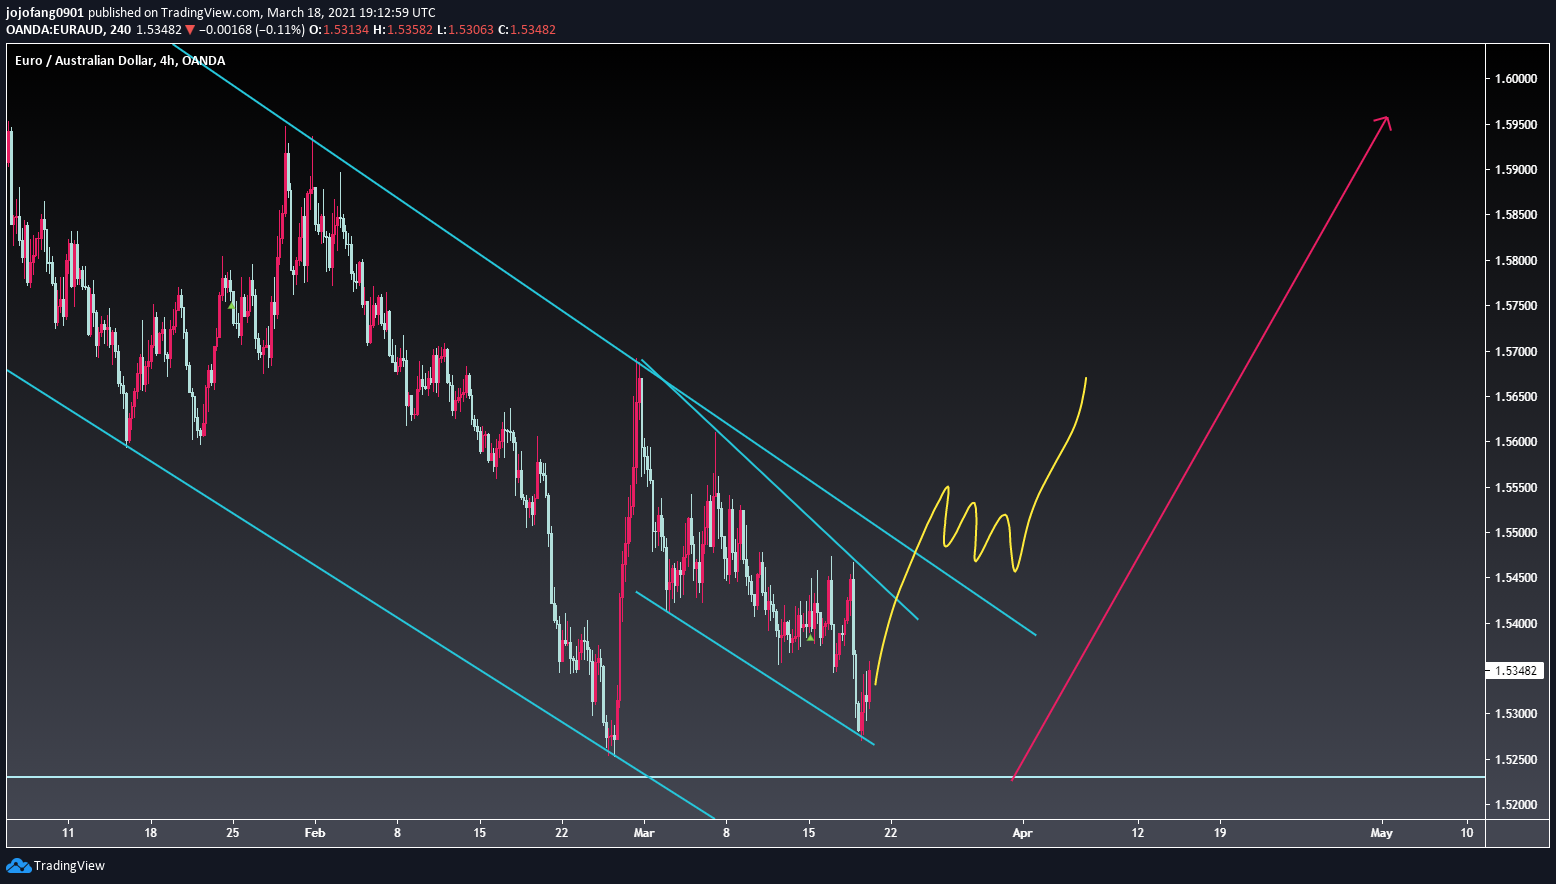Click the 1.60000 price axis label
Screen dimensions: 1556x884
pos(1516,79)
